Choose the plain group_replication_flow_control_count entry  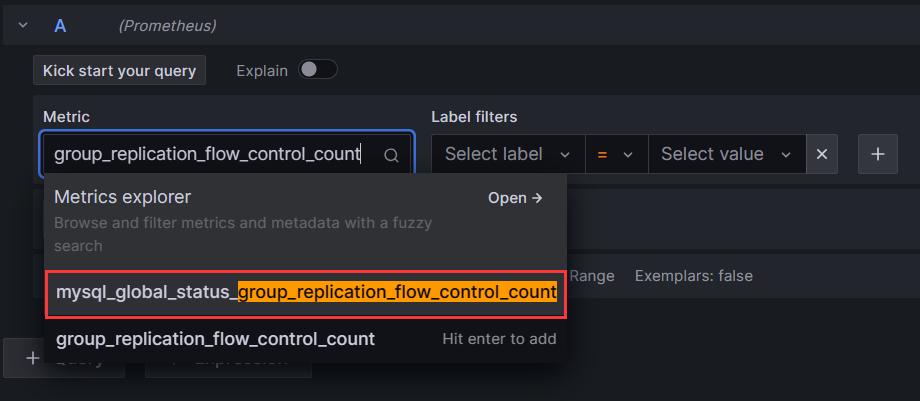coord(216,339)
